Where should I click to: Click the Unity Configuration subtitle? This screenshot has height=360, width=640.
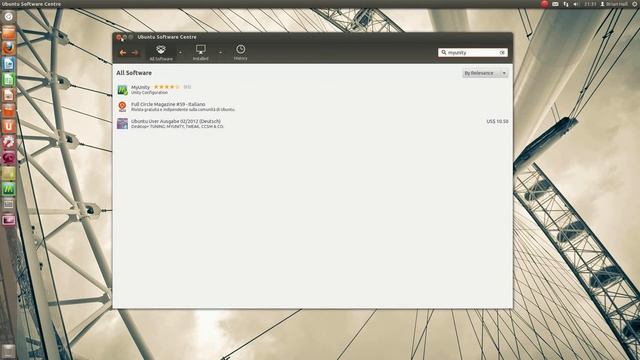click(x=149, y=93)
